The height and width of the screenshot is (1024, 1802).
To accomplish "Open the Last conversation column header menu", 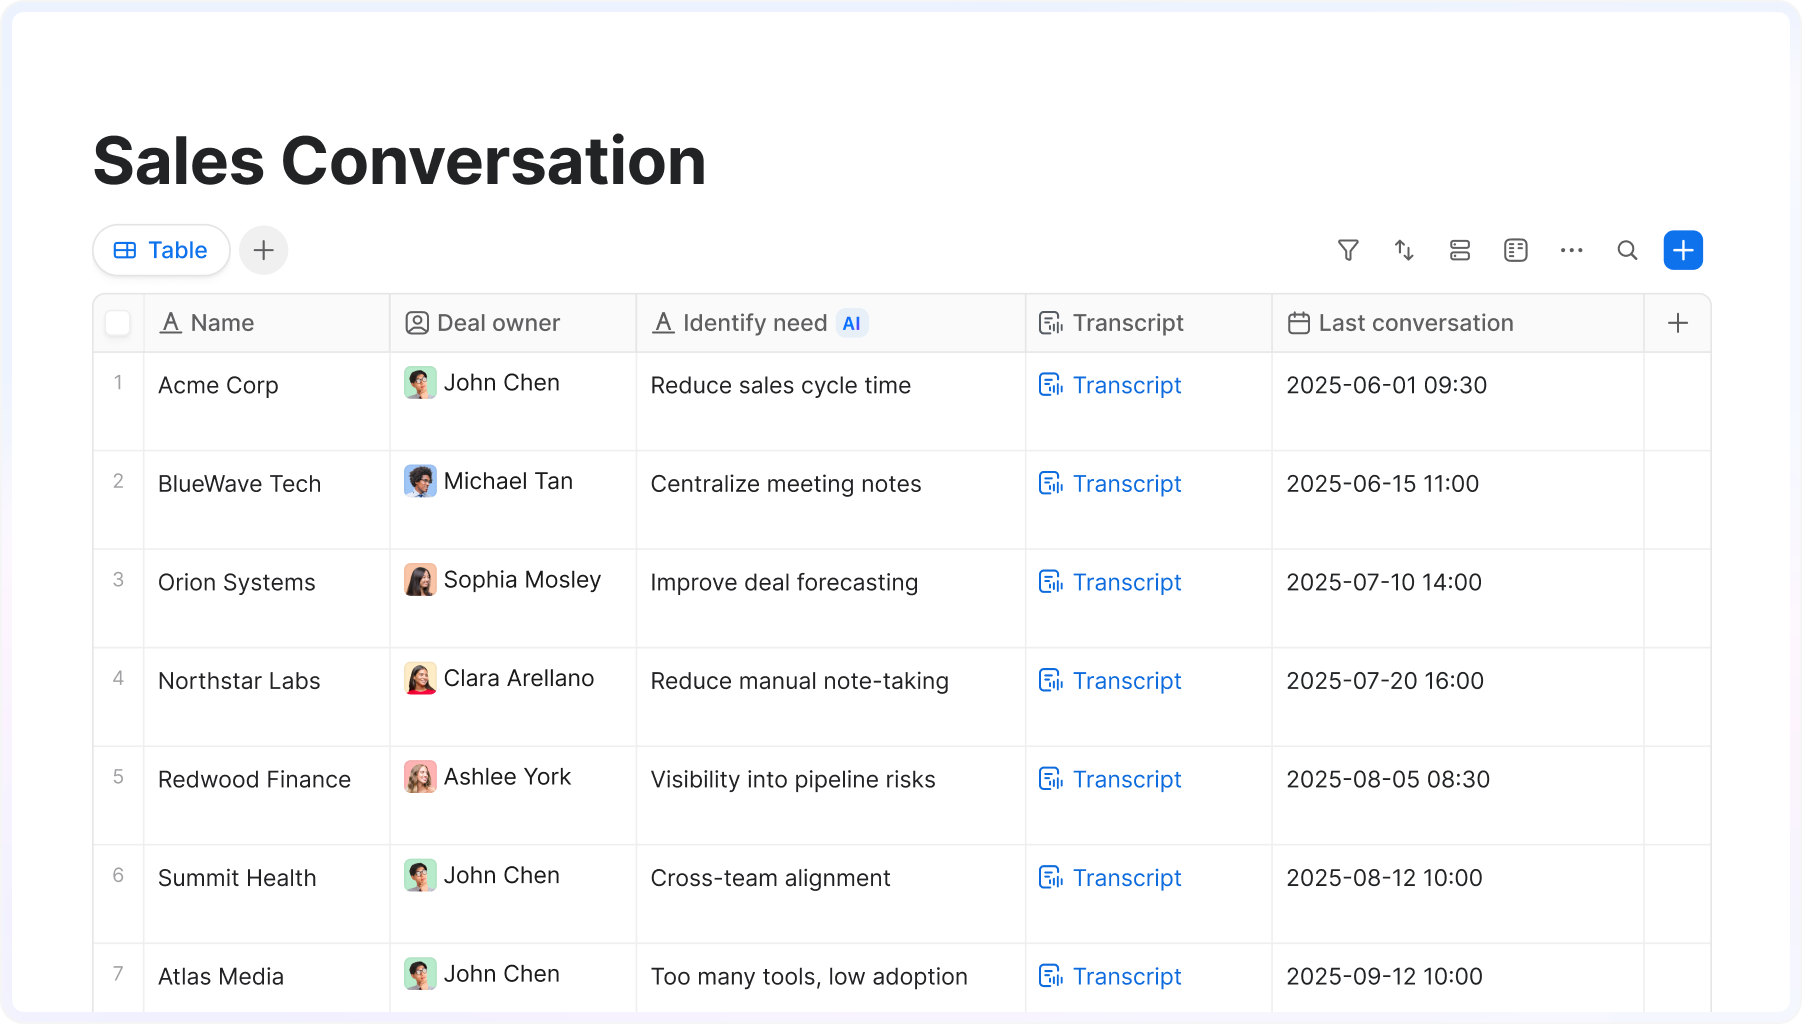I will [x=1415, y=323].
